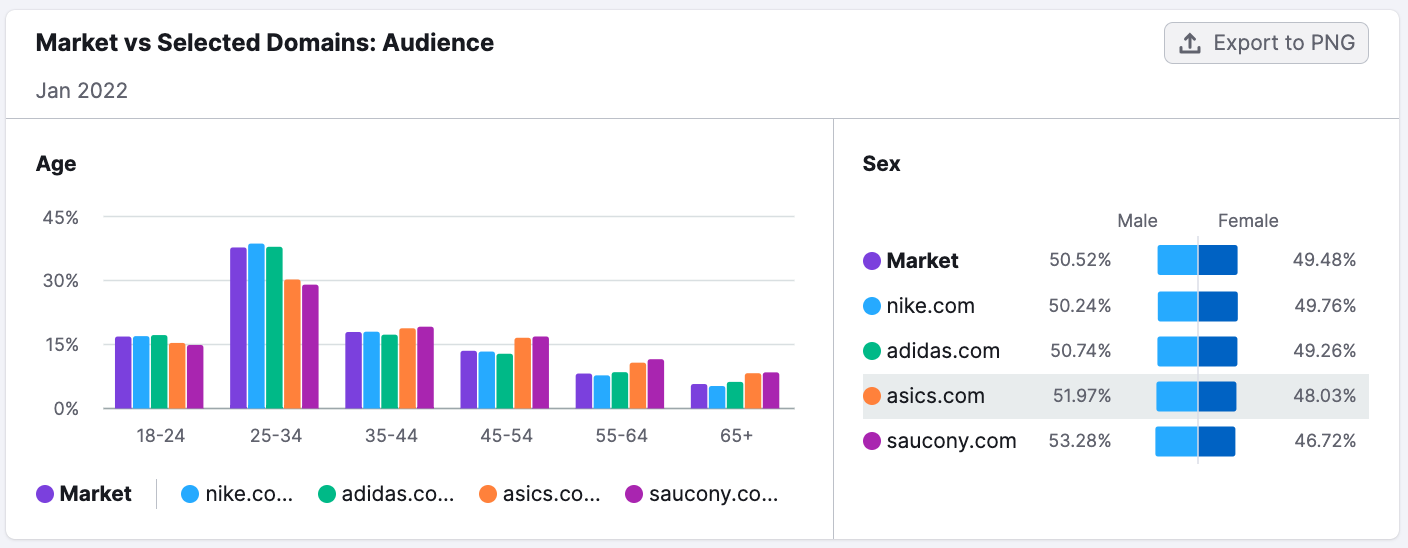Click the Market male/female ratio bar
This screenshot has width=1408, height=548.
click(1197, 260)
